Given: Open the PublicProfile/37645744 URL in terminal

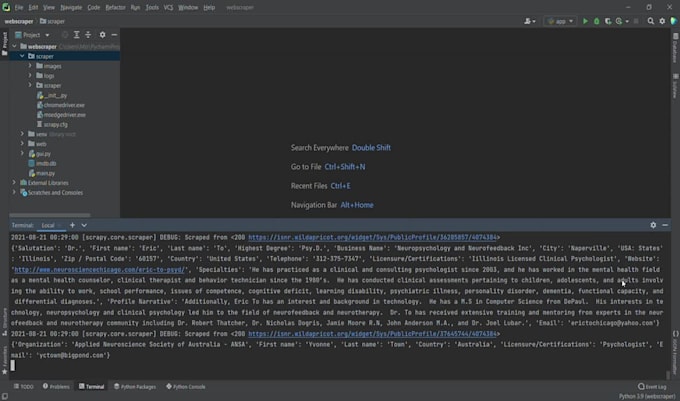Looking at the screenshot, I should [x=372, y=334].
